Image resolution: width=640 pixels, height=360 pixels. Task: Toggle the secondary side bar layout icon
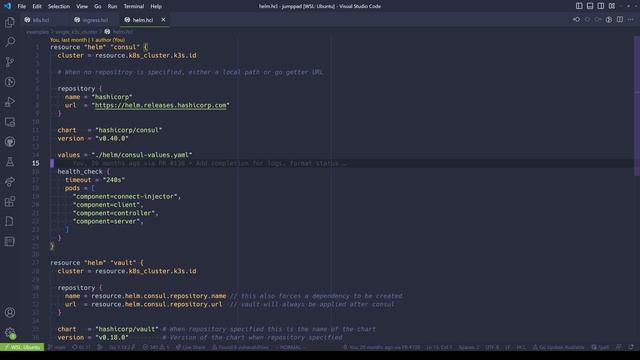point(601,6)
